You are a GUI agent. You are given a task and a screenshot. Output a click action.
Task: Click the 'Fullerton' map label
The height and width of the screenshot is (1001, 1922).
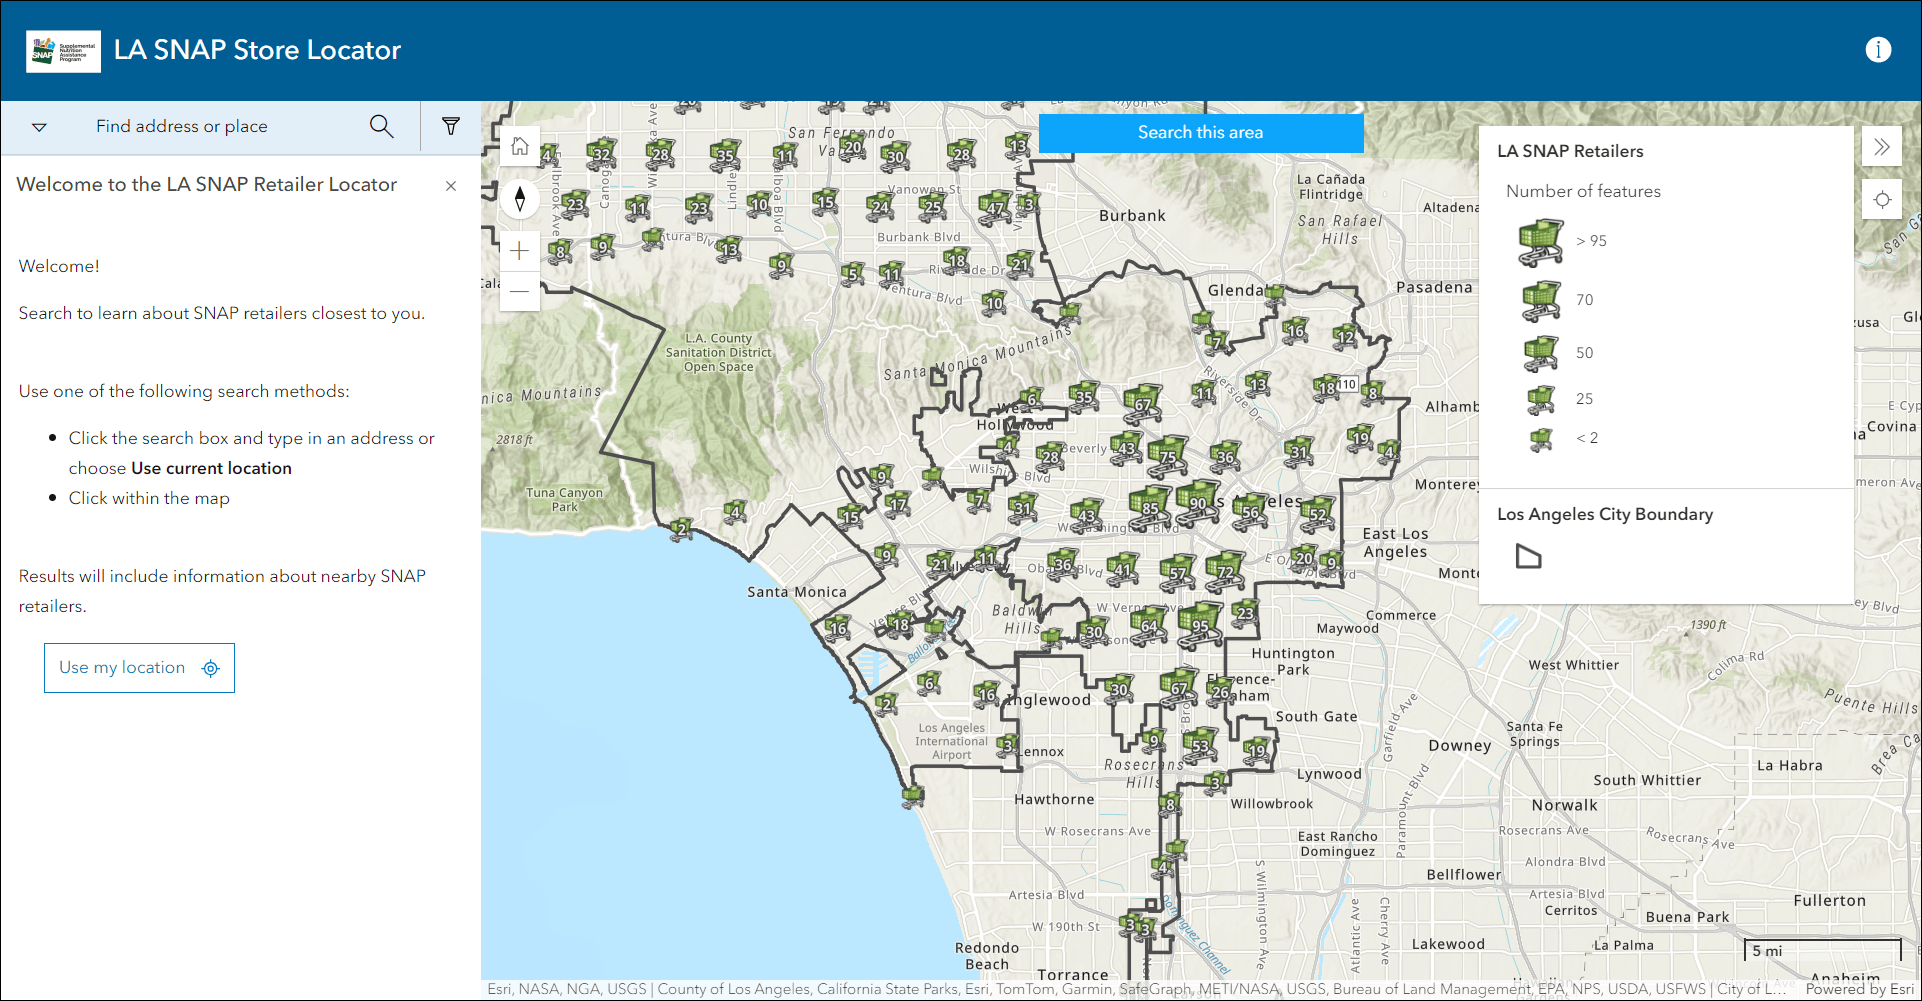pos(1830,901)
